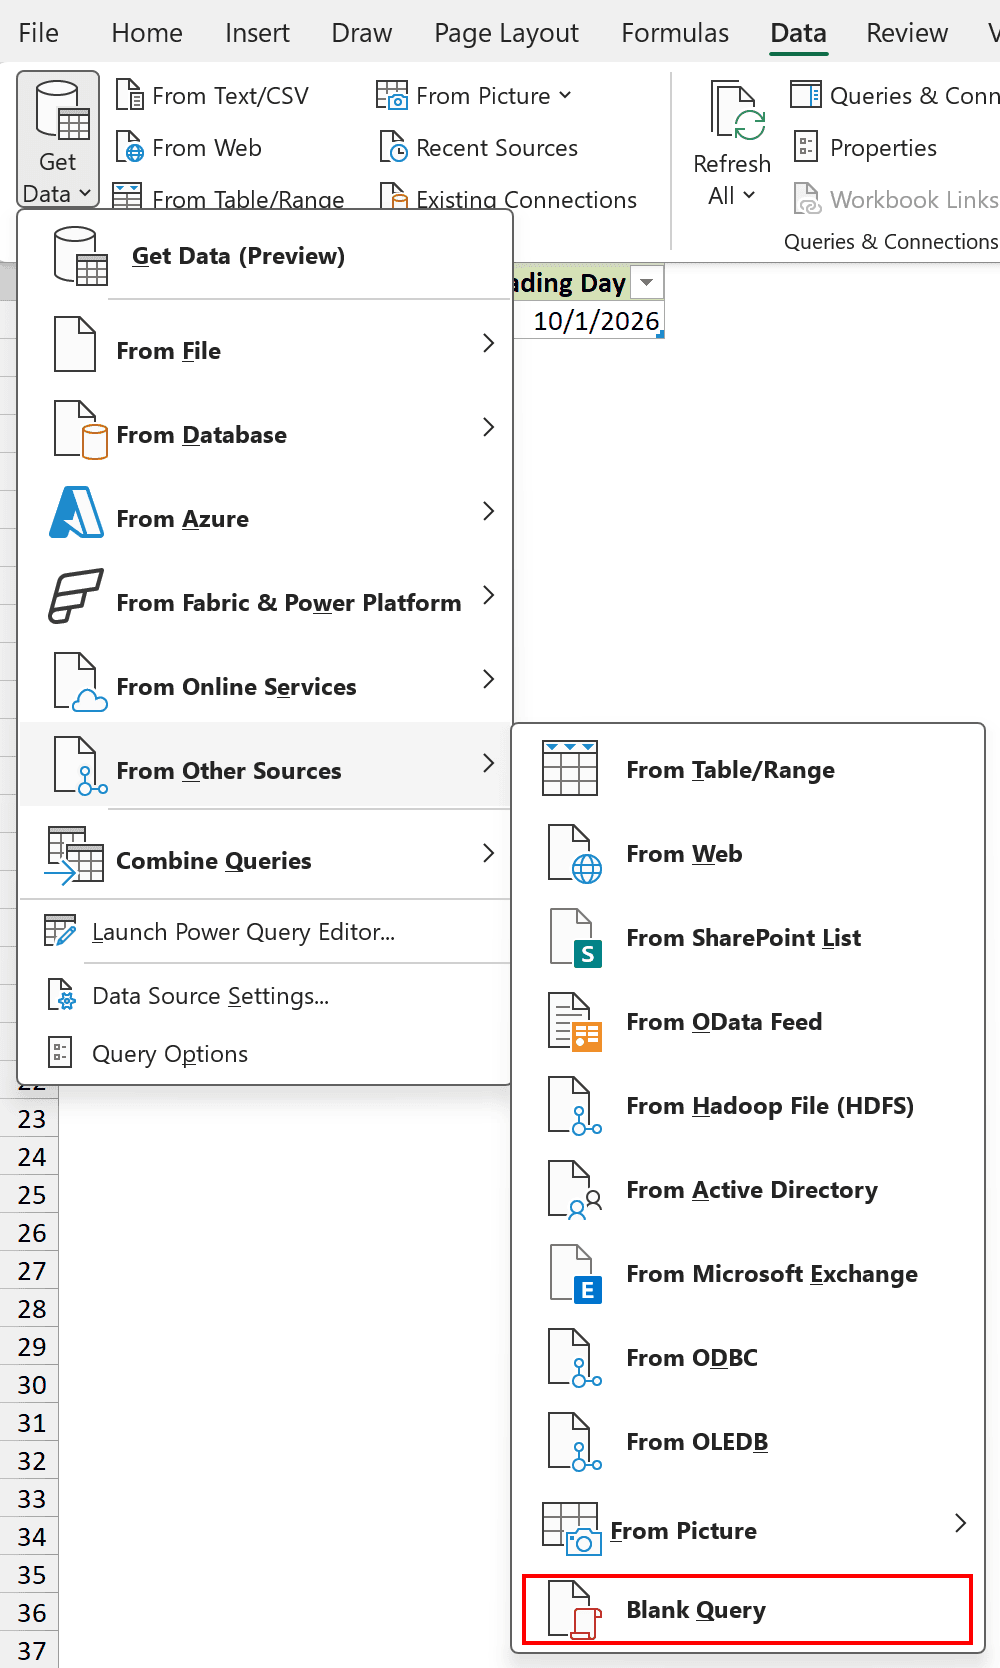Click the From Database cylinder icon

[x=81, y=430]
